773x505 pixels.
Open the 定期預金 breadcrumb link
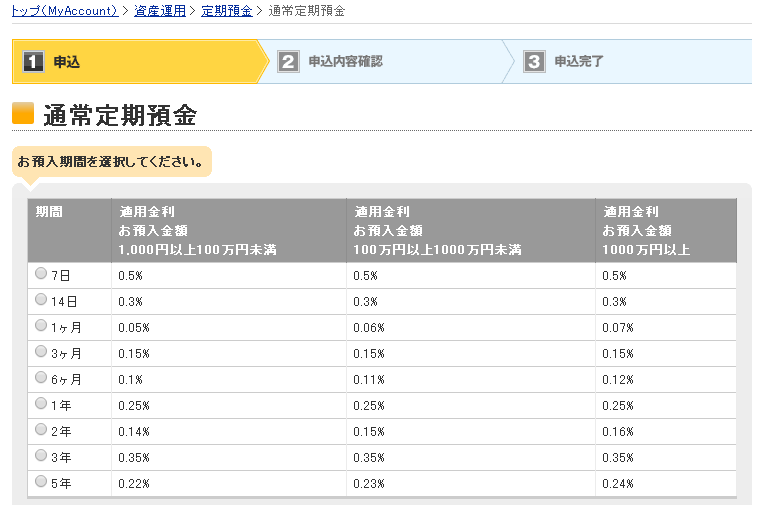coord(227,11)
